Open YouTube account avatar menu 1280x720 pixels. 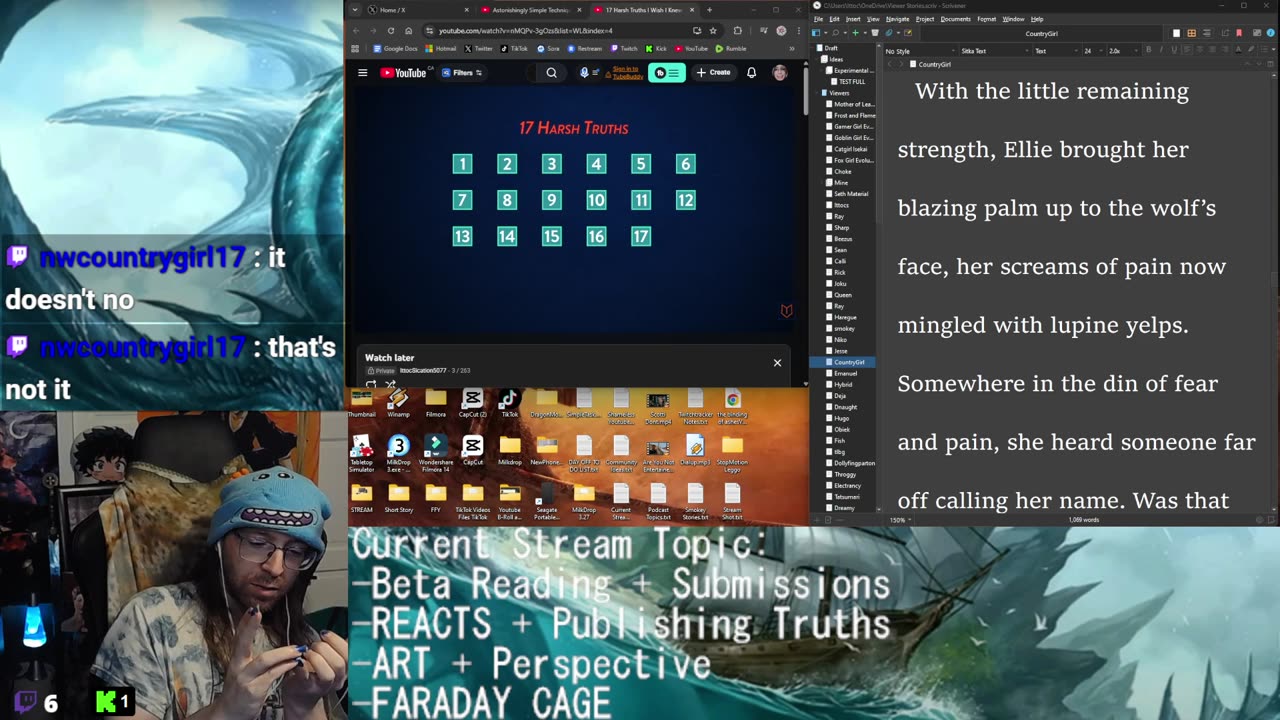(779, 72)
